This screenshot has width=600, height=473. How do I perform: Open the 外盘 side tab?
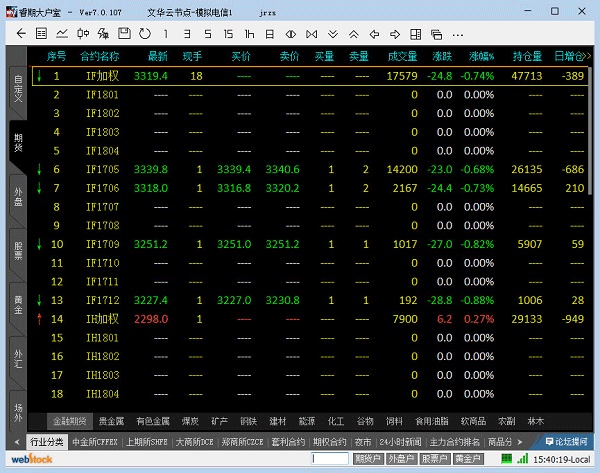pos(17,195)
